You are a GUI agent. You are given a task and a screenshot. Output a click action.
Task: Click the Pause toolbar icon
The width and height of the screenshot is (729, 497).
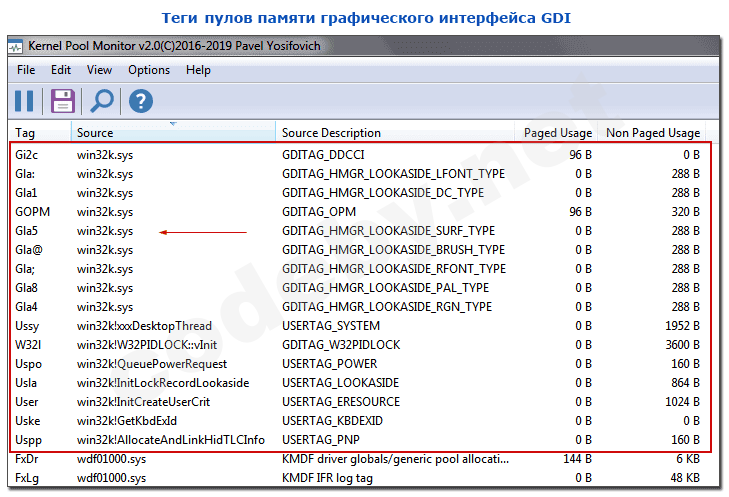click(25, 100)
